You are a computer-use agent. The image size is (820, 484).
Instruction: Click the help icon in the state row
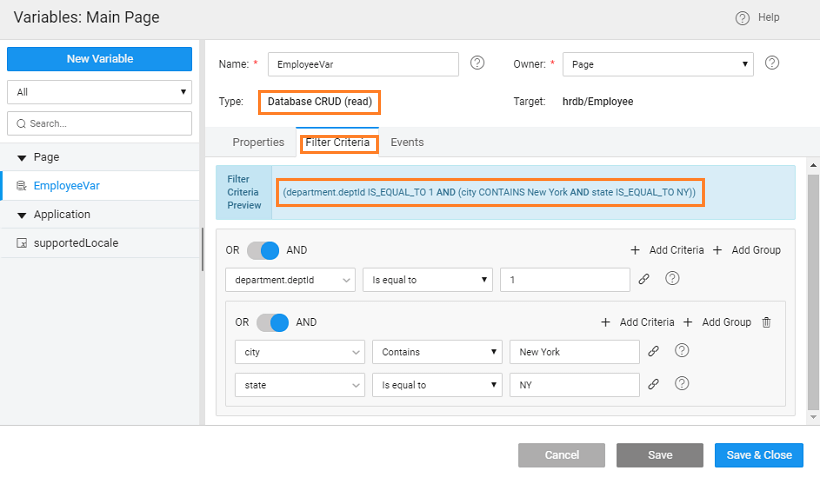coord(682,384)
